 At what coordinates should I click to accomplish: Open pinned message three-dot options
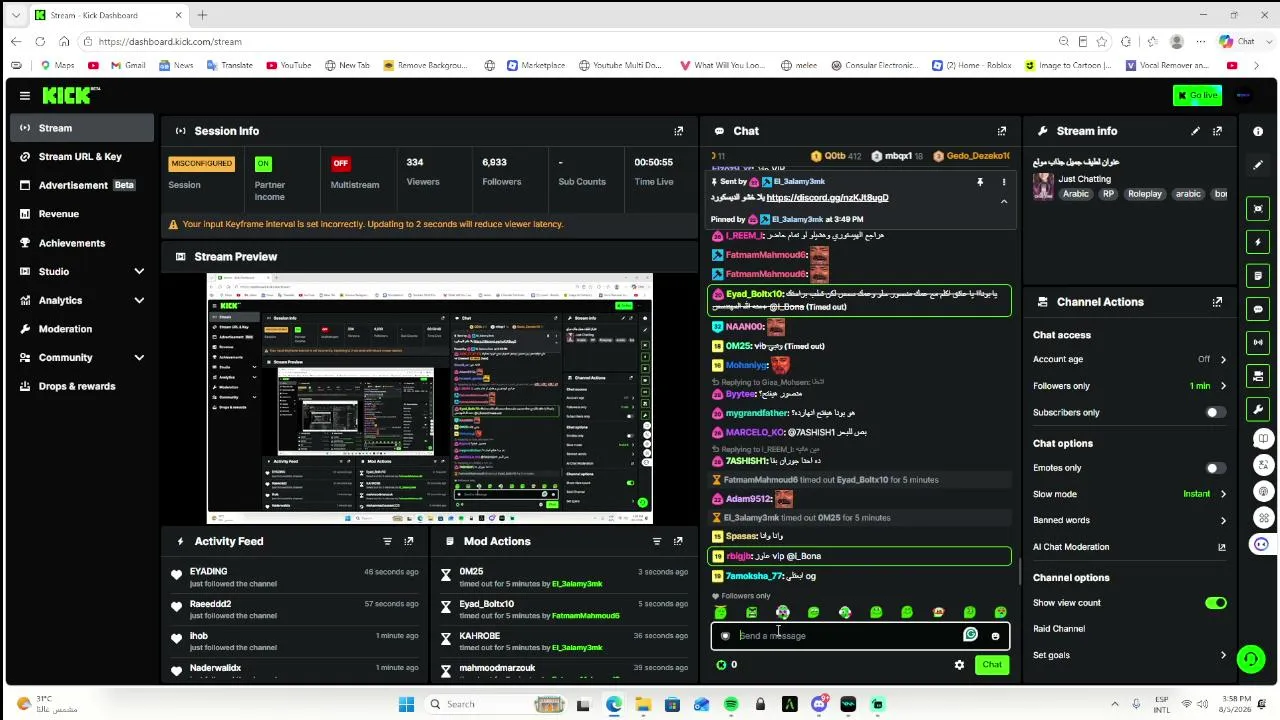coord(1004,182)
